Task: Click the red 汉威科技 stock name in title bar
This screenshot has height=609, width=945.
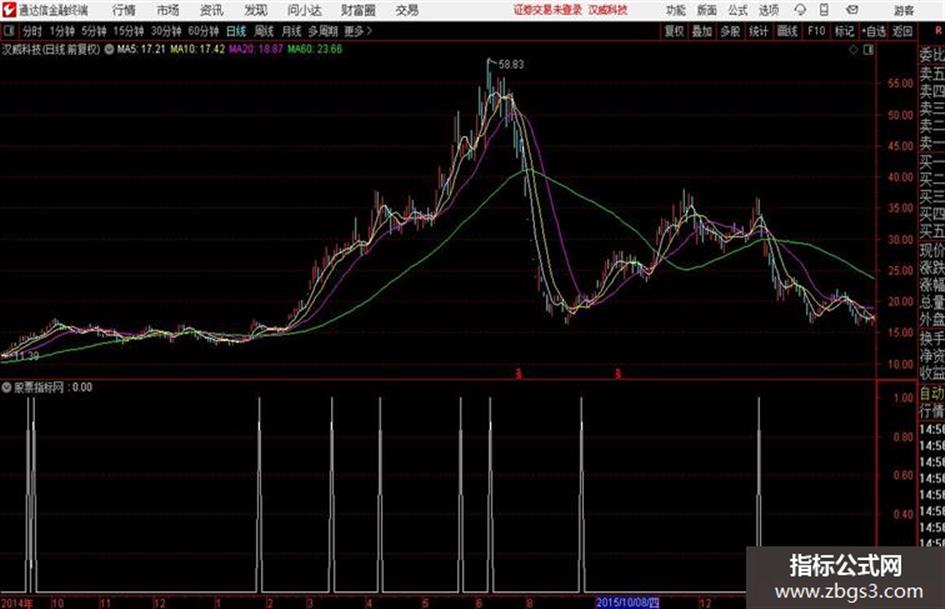Action: pyautogui.click(x=608, y=10)
